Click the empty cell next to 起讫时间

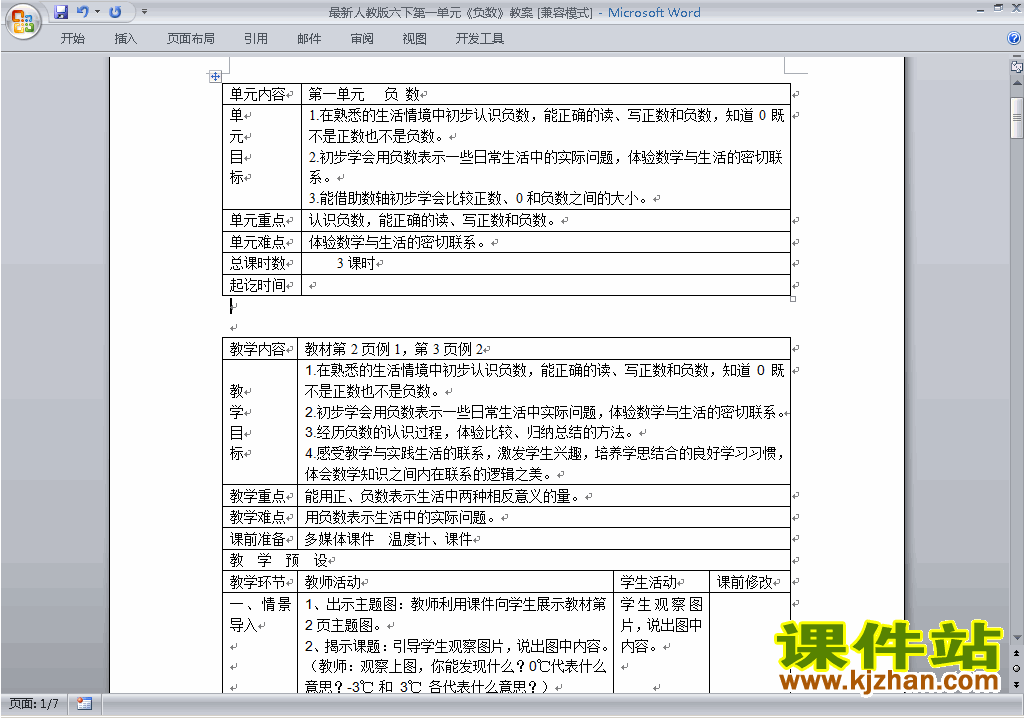(546, 285)
